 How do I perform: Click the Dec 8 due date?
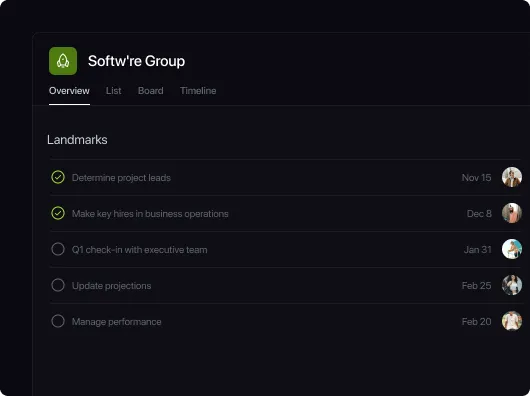[x=479, y=214]
